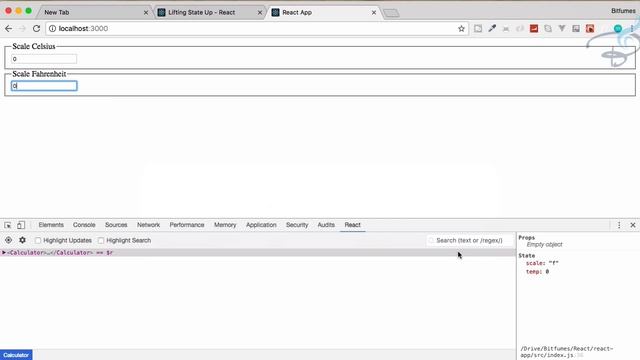
Task: Open the Audits panel
Action: (x=326, y=225)
